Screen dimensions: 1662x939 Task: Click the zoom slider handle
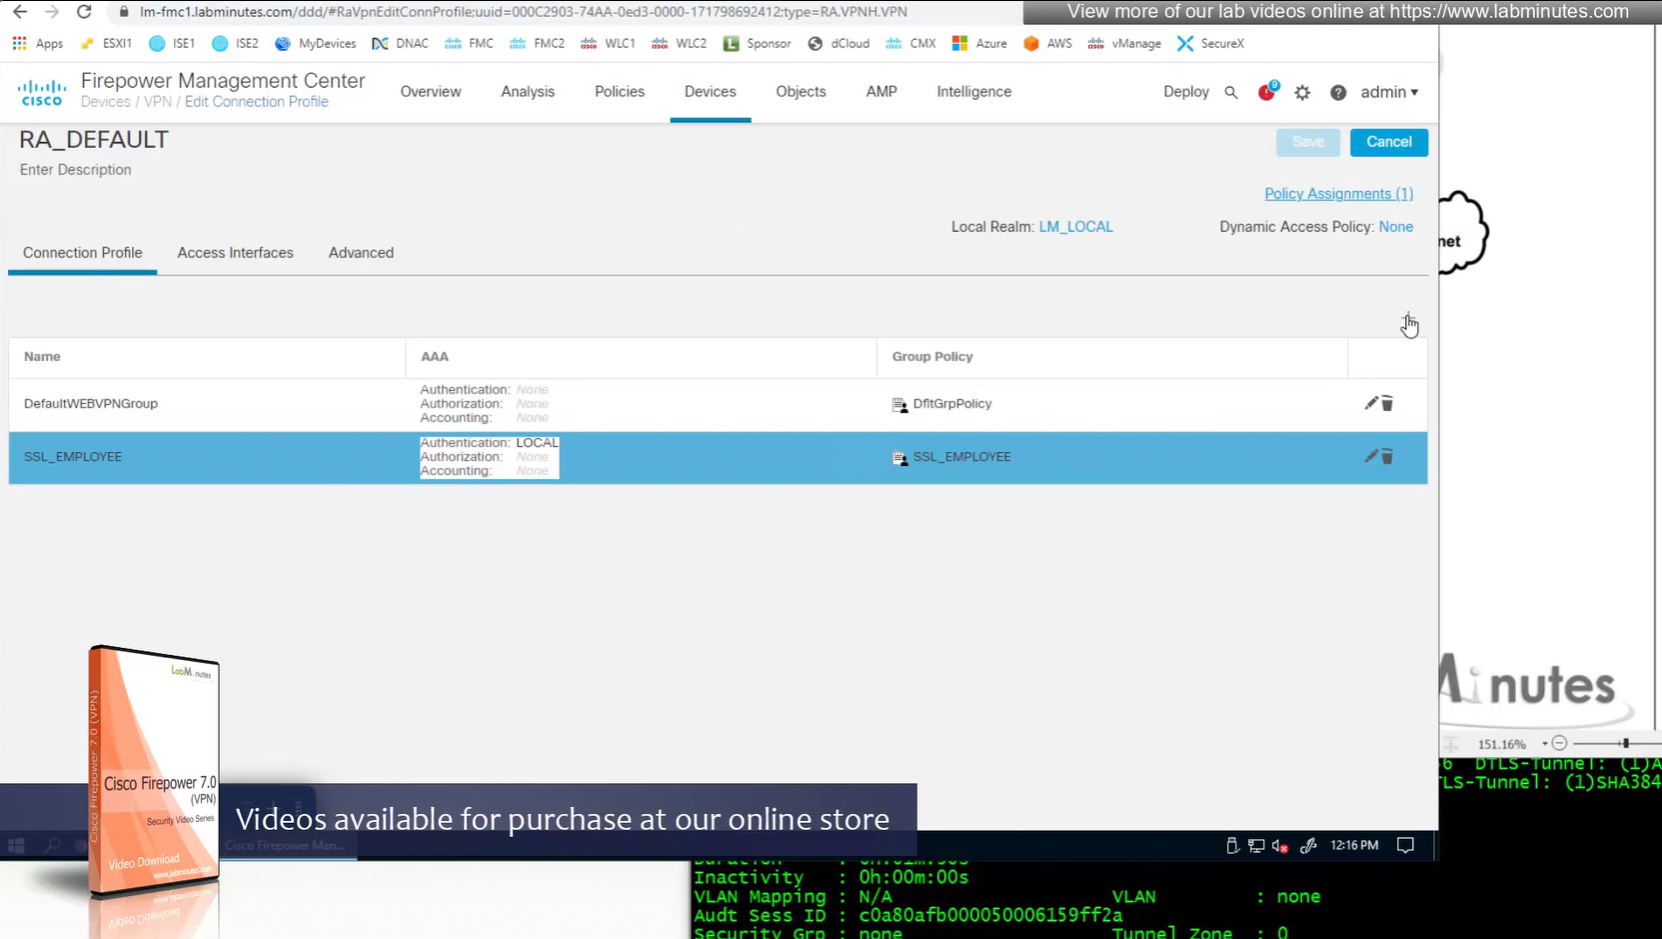pos(1626,743)
